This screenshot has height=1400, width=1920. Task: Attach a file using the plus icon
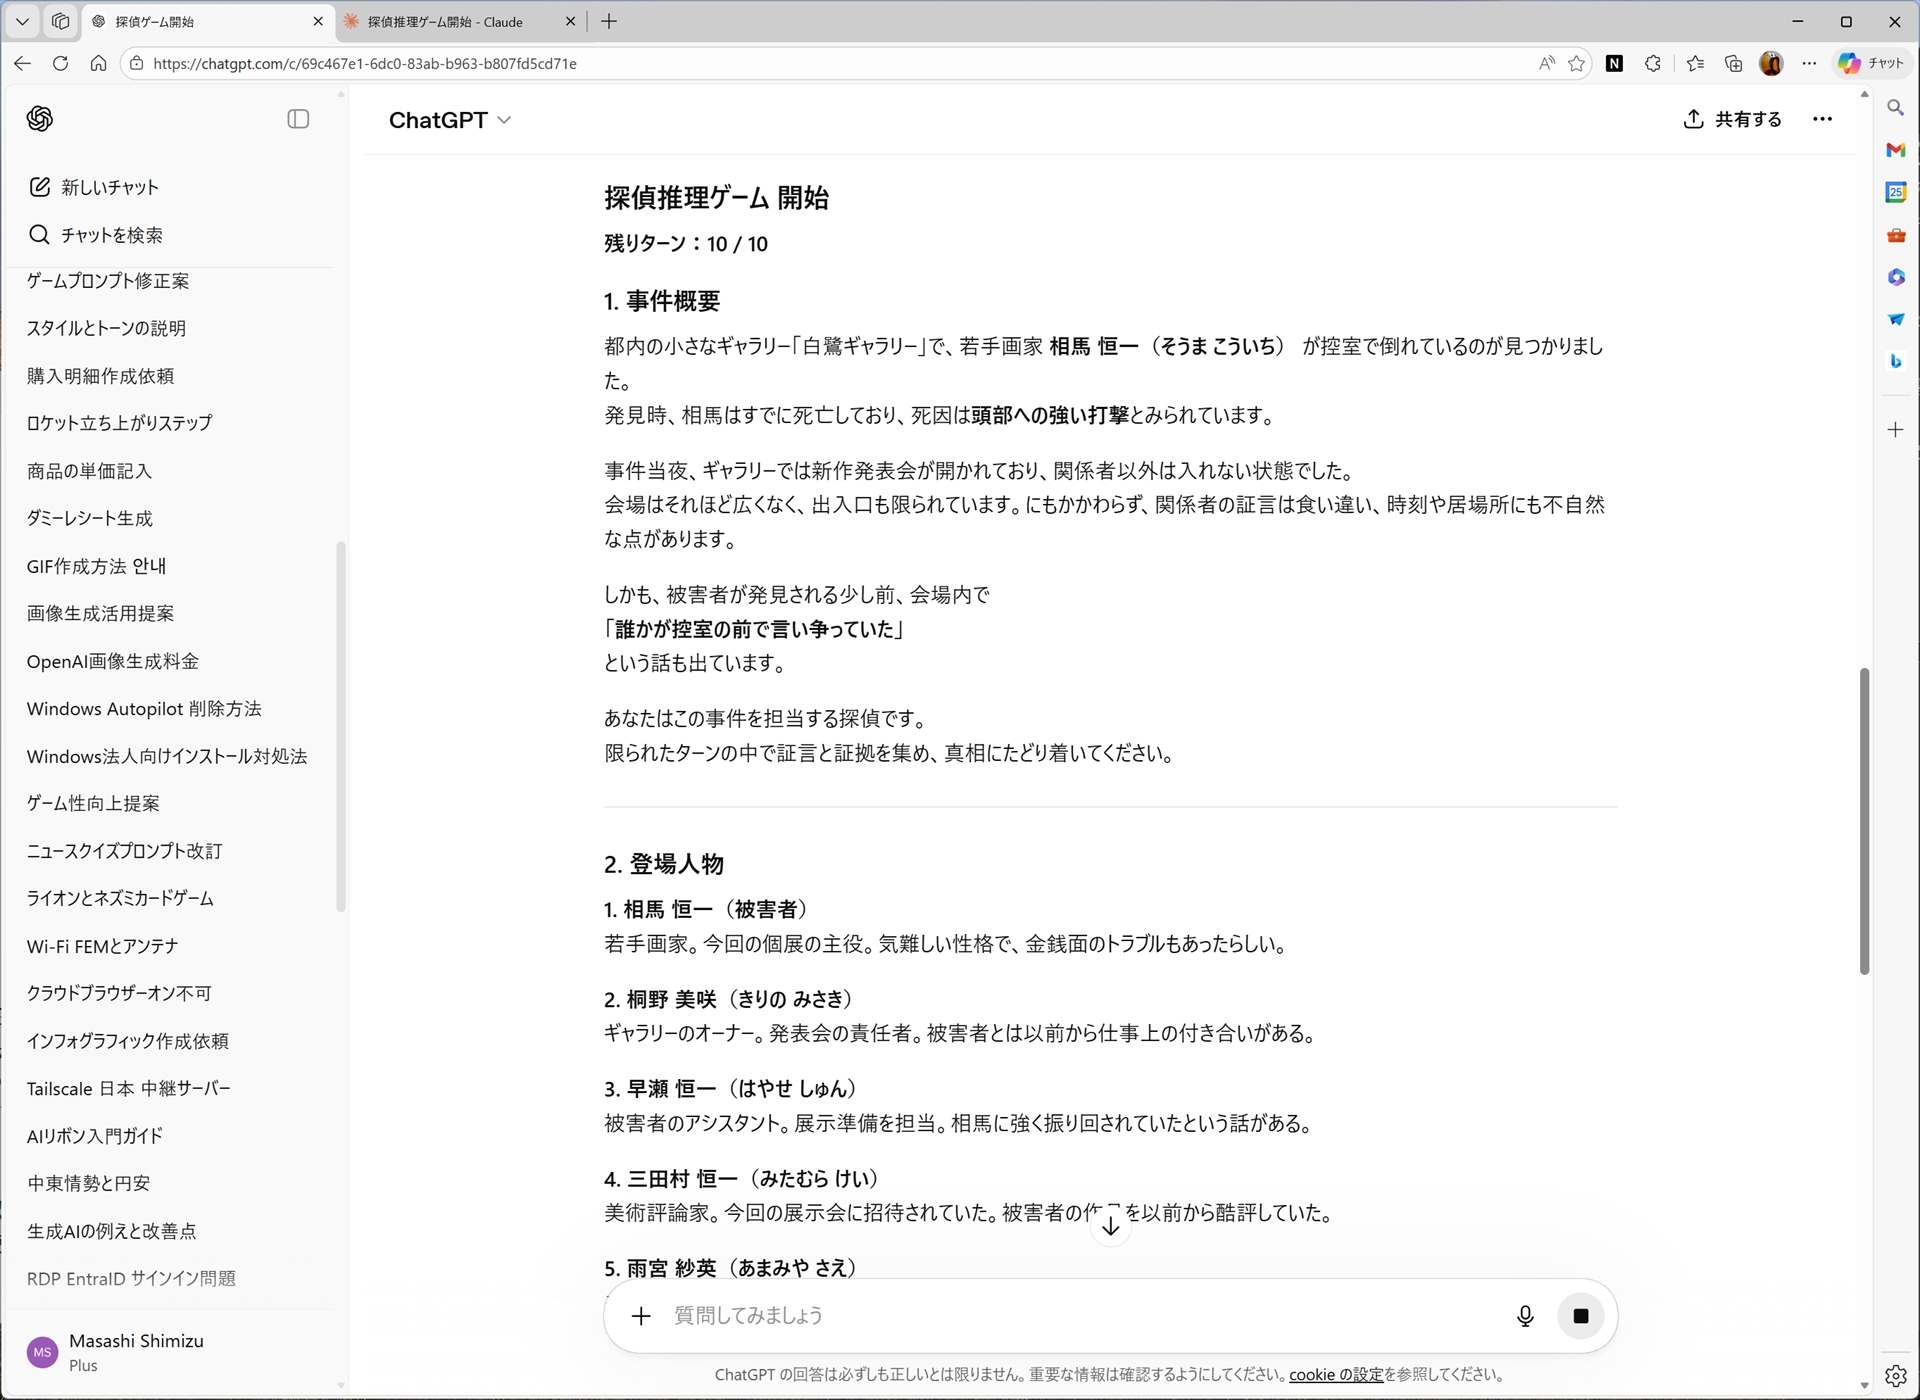pyautogui.click(x=640, y=1315)
